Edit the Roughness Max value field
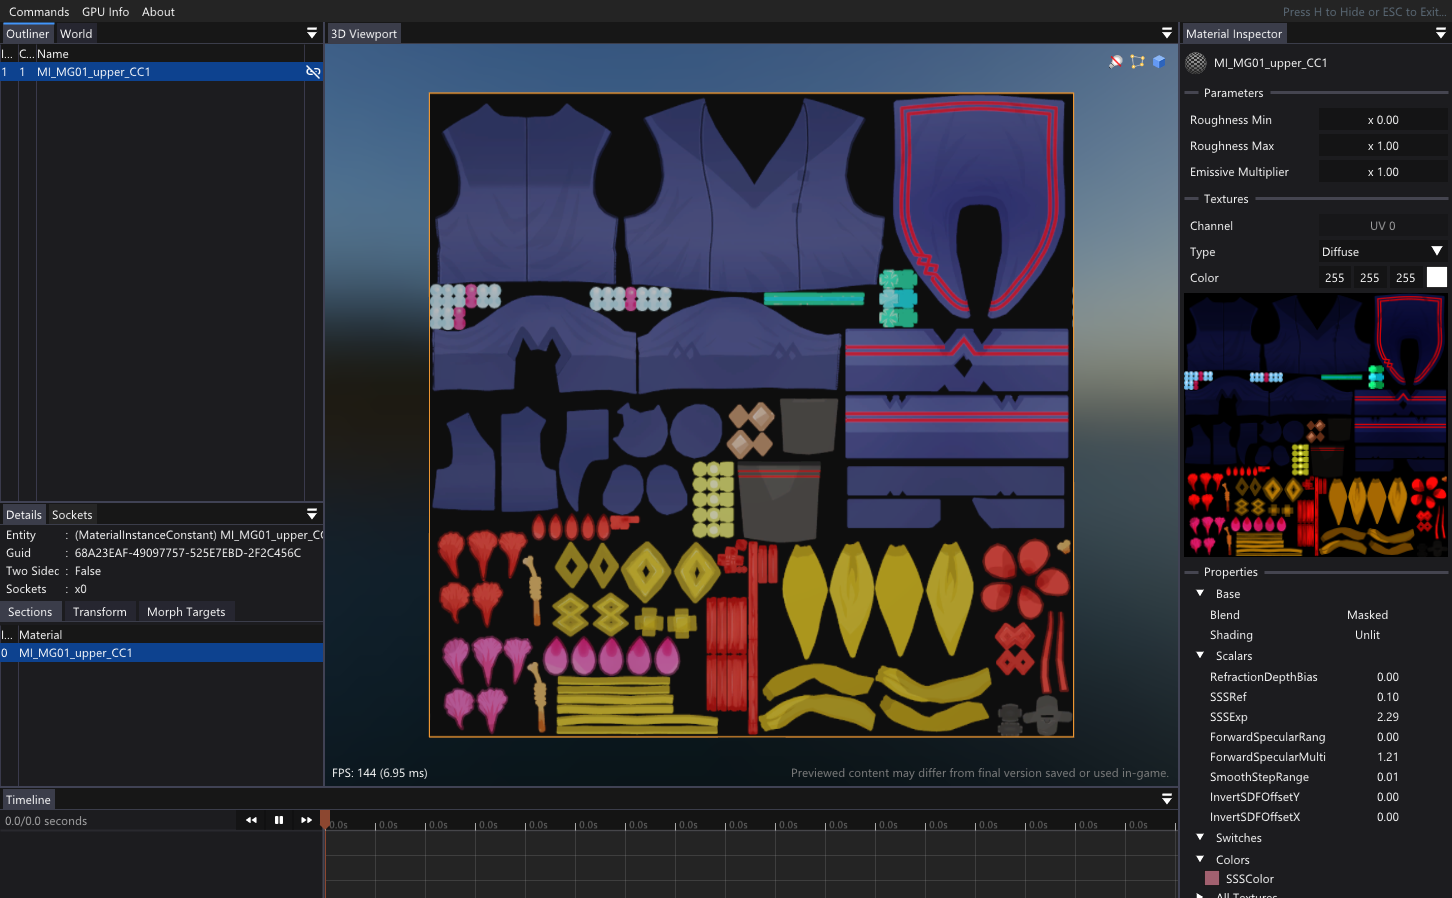The height and width of the screenshot is (898, 1452). [x=1383, y=146]
